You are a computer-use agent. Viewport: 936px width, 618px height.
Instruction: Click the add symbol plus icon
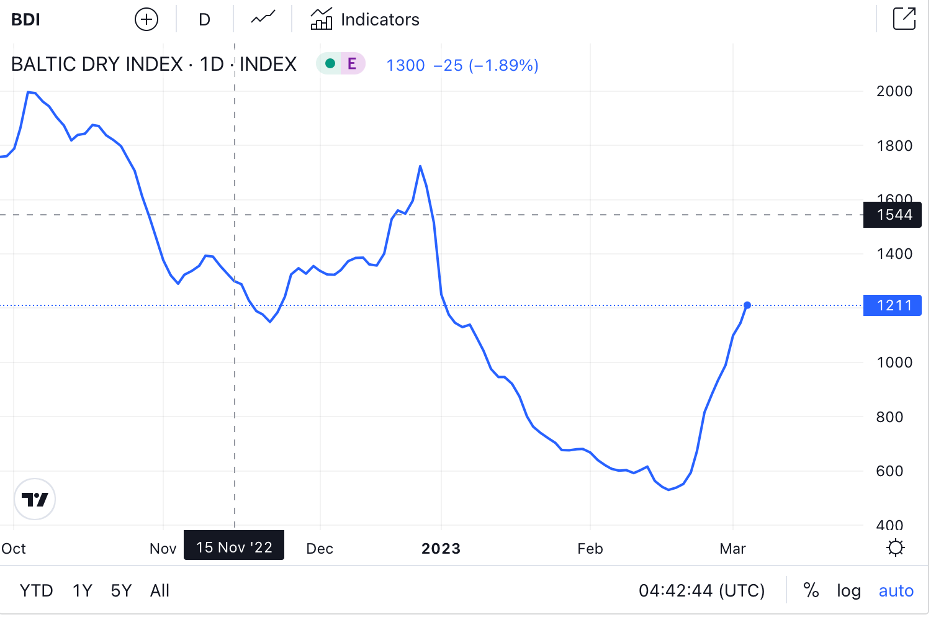pyautogui.click(x=146, y=19)
